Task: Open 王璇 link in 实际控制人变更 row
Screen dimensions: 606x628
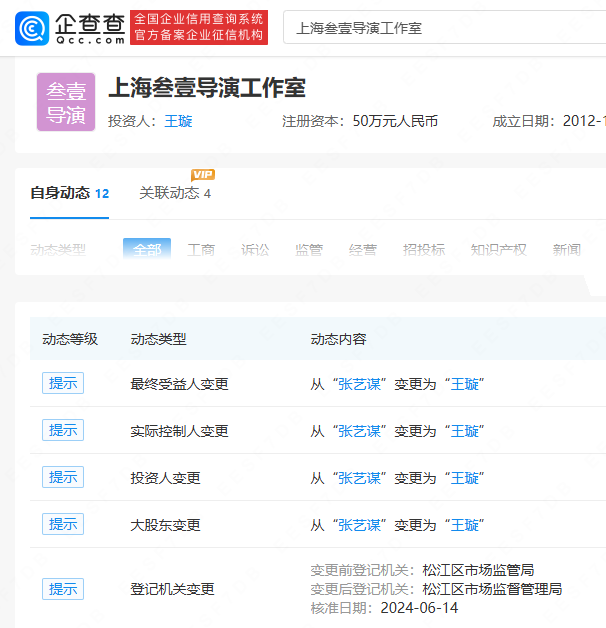Action: point(465,431)
